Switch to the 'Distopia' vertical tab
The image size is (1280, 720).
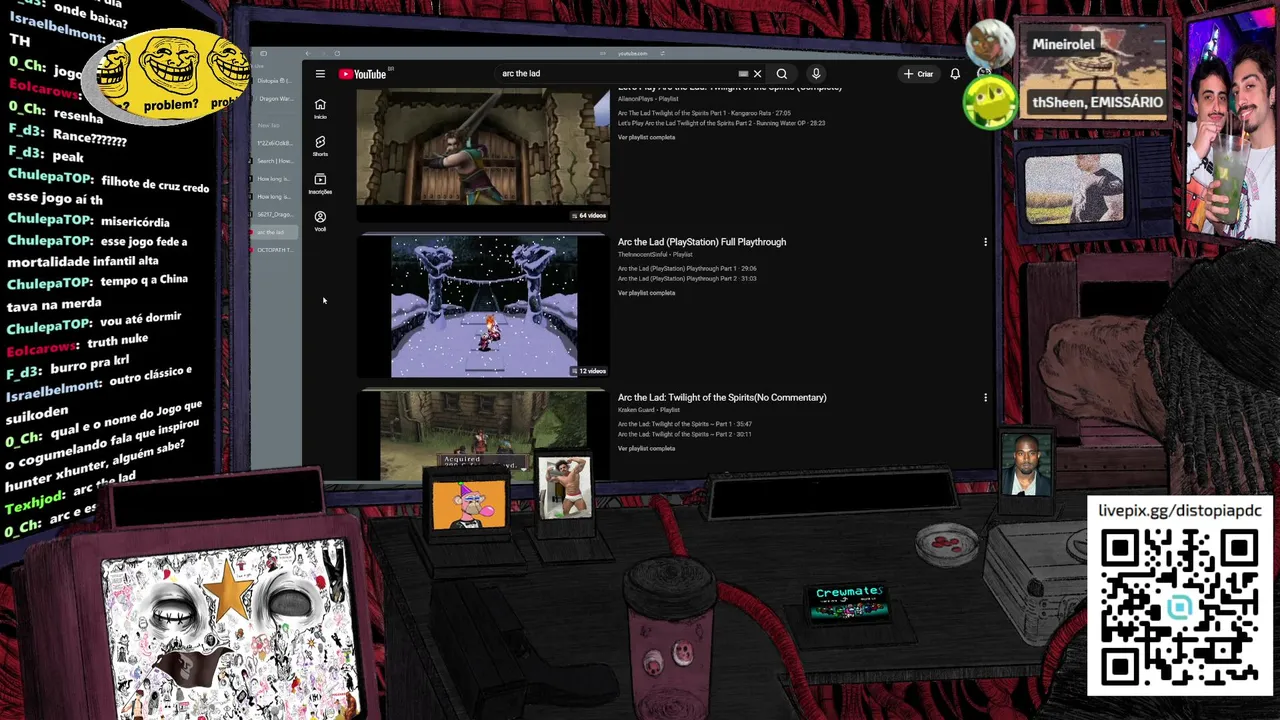click(x=273, y=80)
